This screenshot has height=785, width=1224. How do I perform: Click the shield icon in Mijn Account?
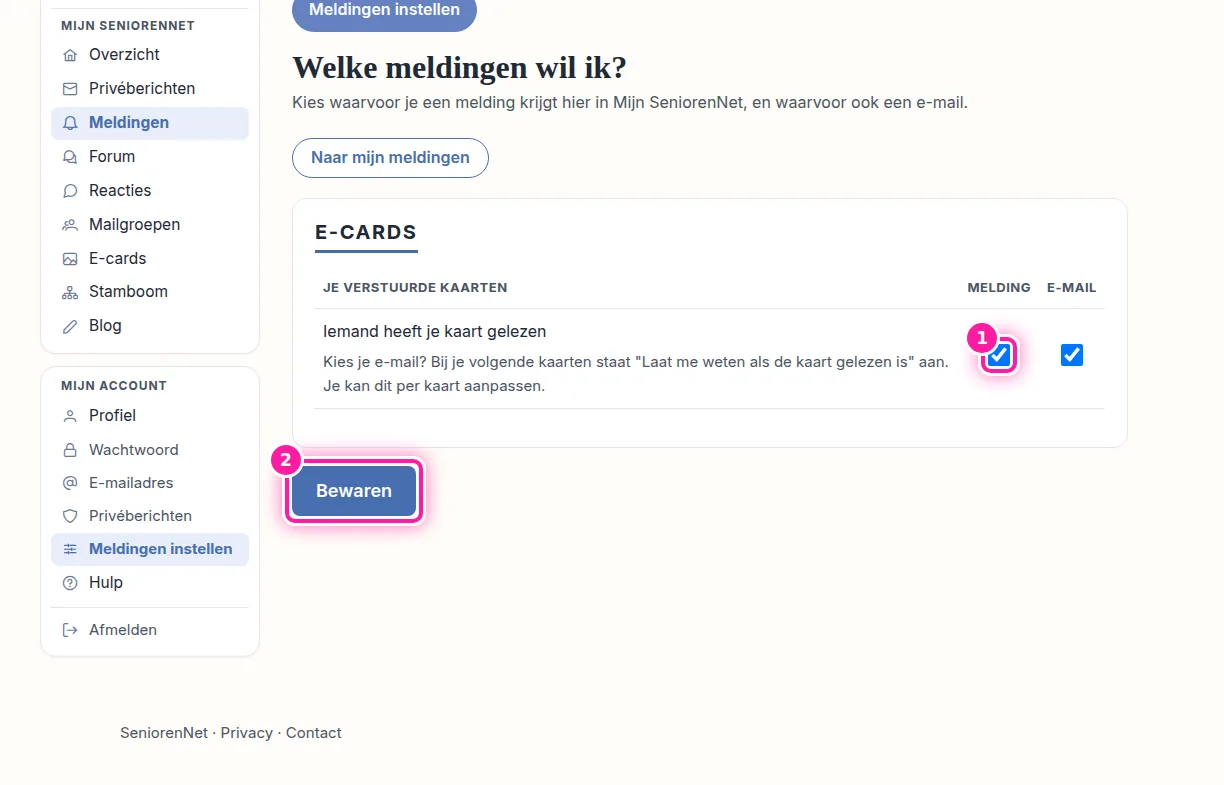tap(70, 516)
